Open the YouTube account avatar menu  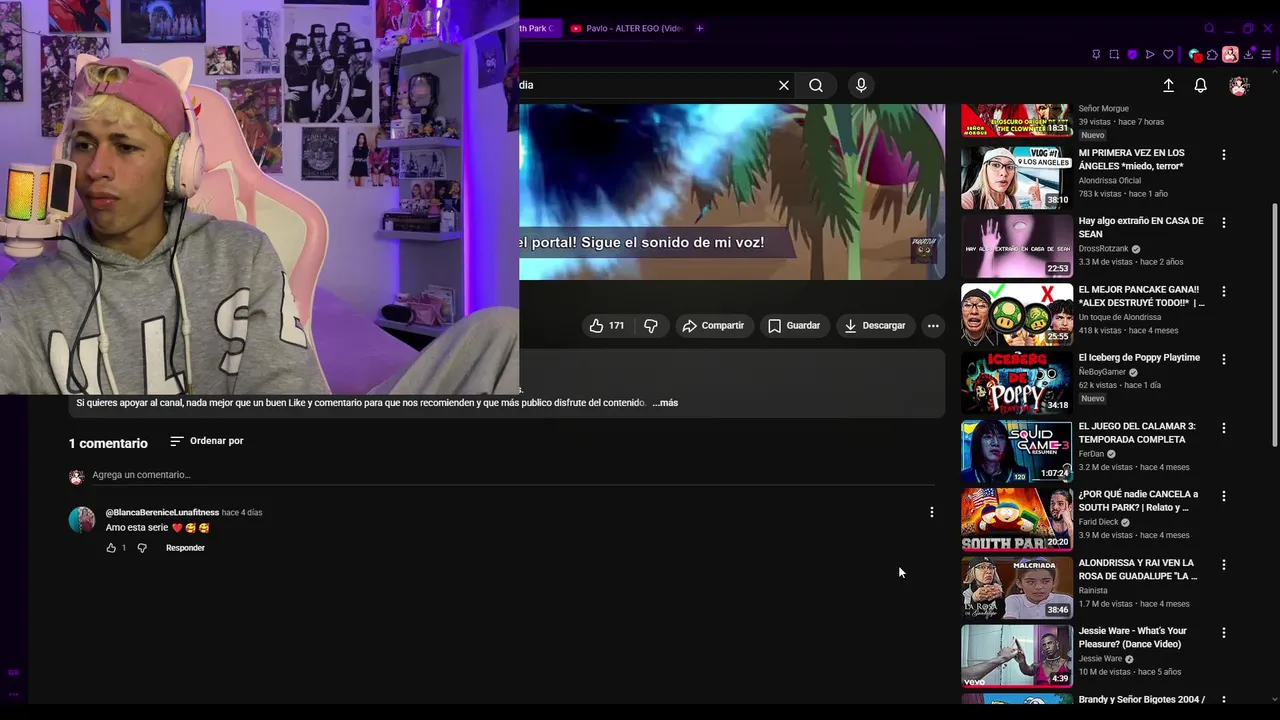tap(1239, 86)
